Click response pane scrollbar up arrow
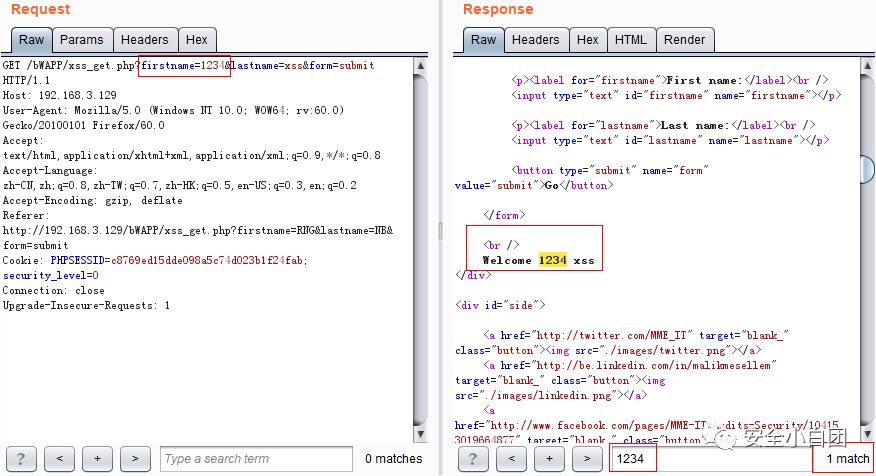876x476 pixels. 868,66
